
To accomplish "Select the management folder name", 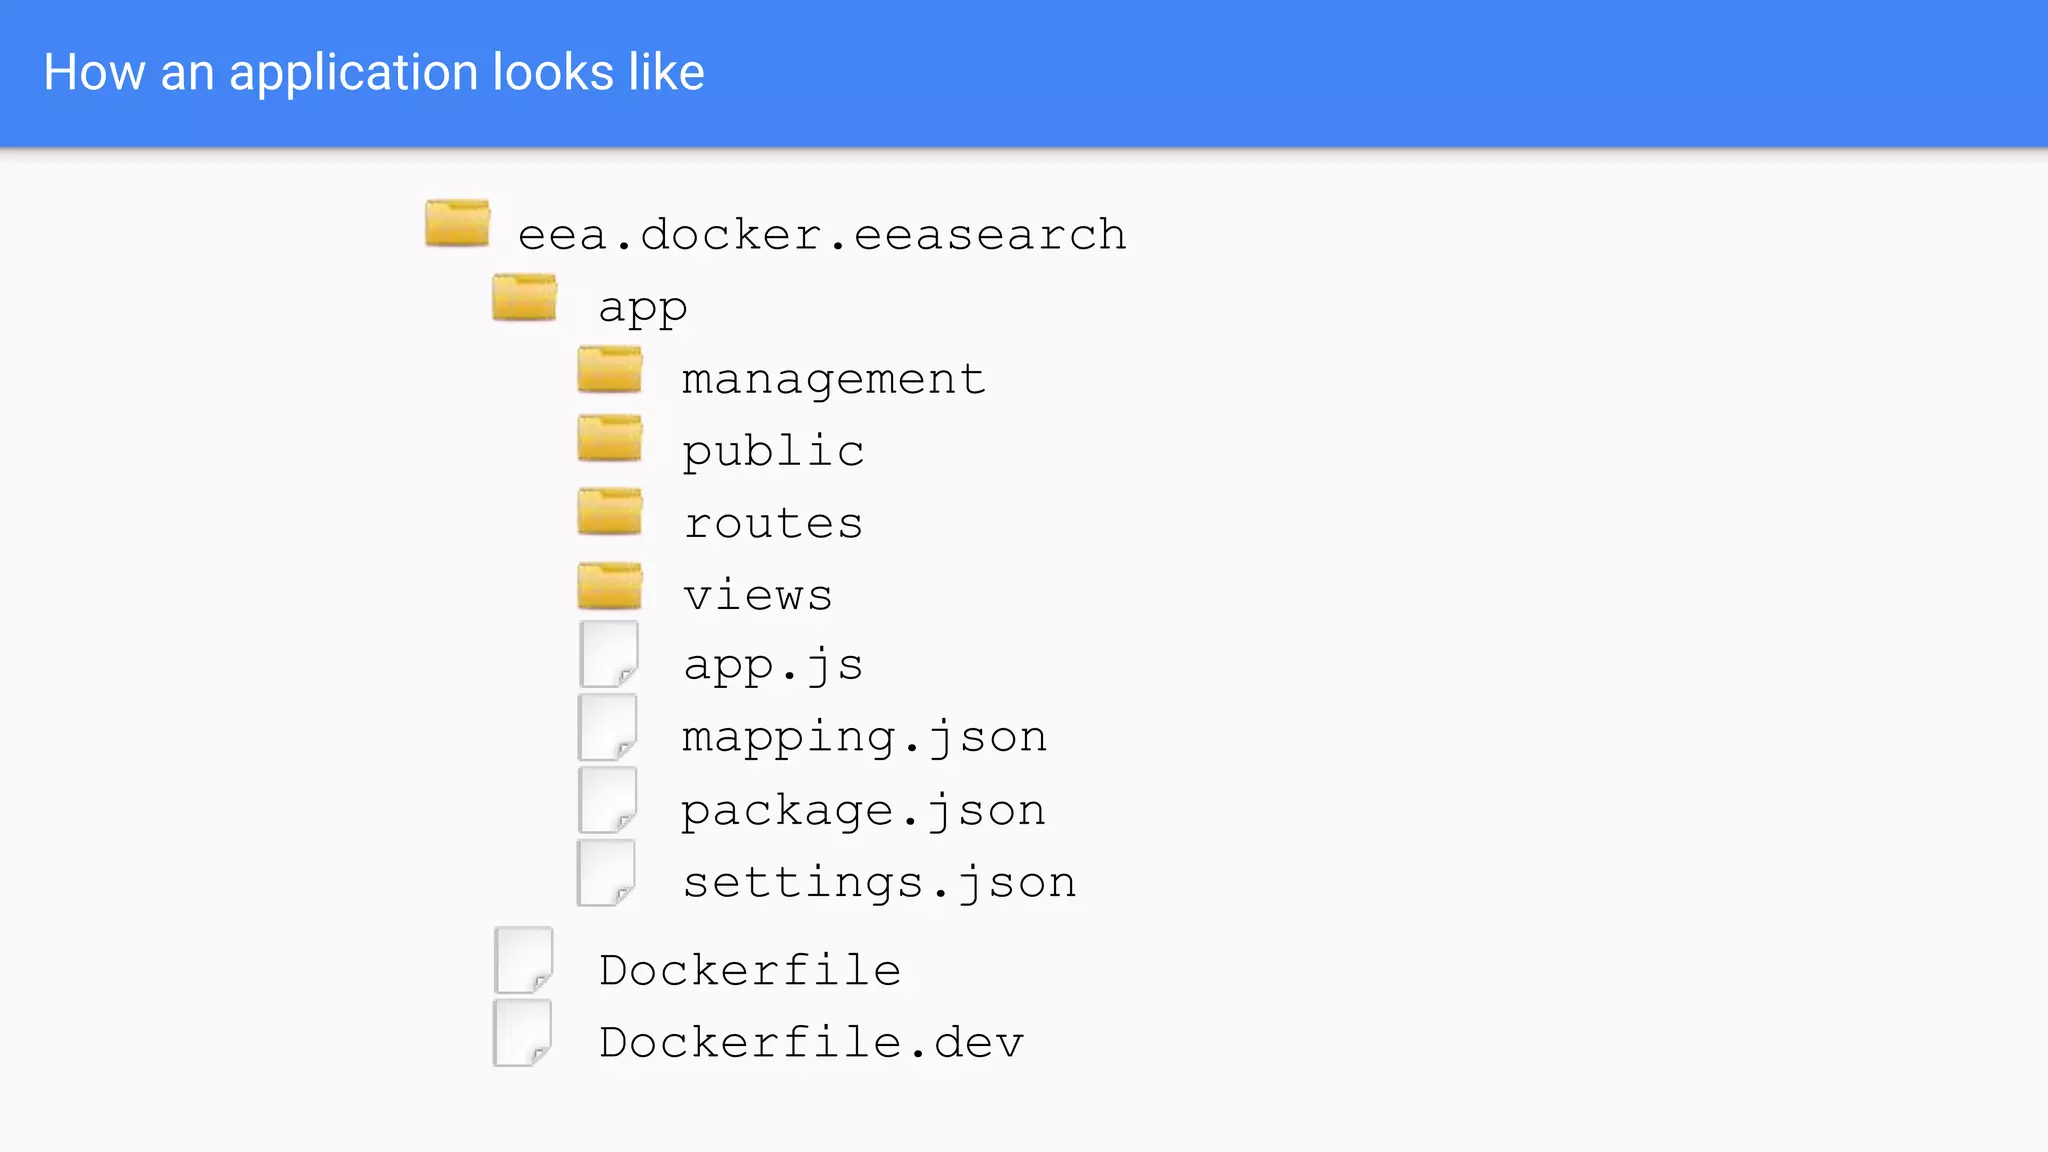I will 834,381.
